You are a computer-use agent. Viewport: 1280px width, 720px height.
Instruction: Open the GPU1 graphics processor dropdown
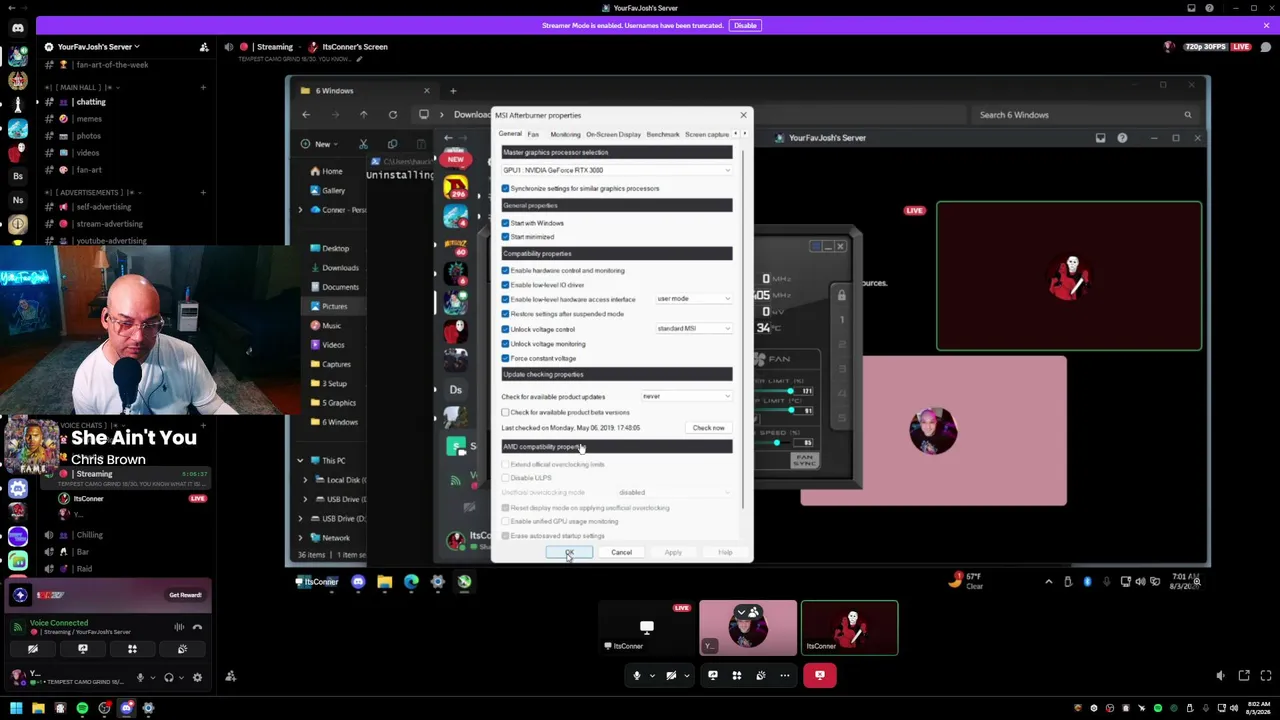tap(617, 170)
